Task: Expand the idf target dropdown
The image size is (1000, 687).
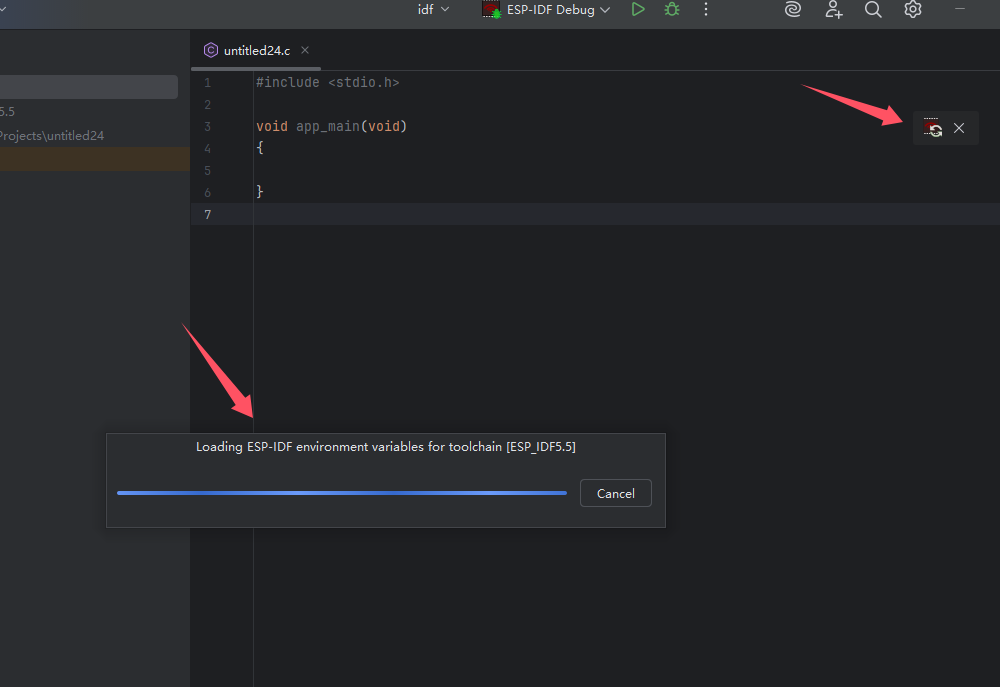Action: [x=434, y=10]
